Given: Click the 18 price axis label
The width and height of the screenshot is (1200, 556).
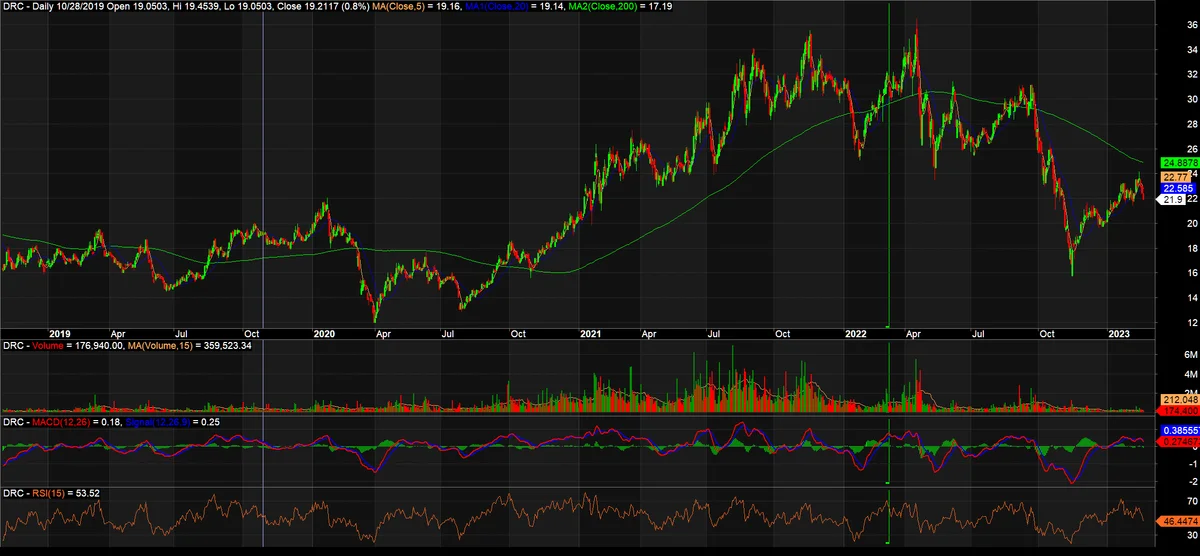Looking at the screenshot, I should pyautogui.click(x=1192, y=248).
